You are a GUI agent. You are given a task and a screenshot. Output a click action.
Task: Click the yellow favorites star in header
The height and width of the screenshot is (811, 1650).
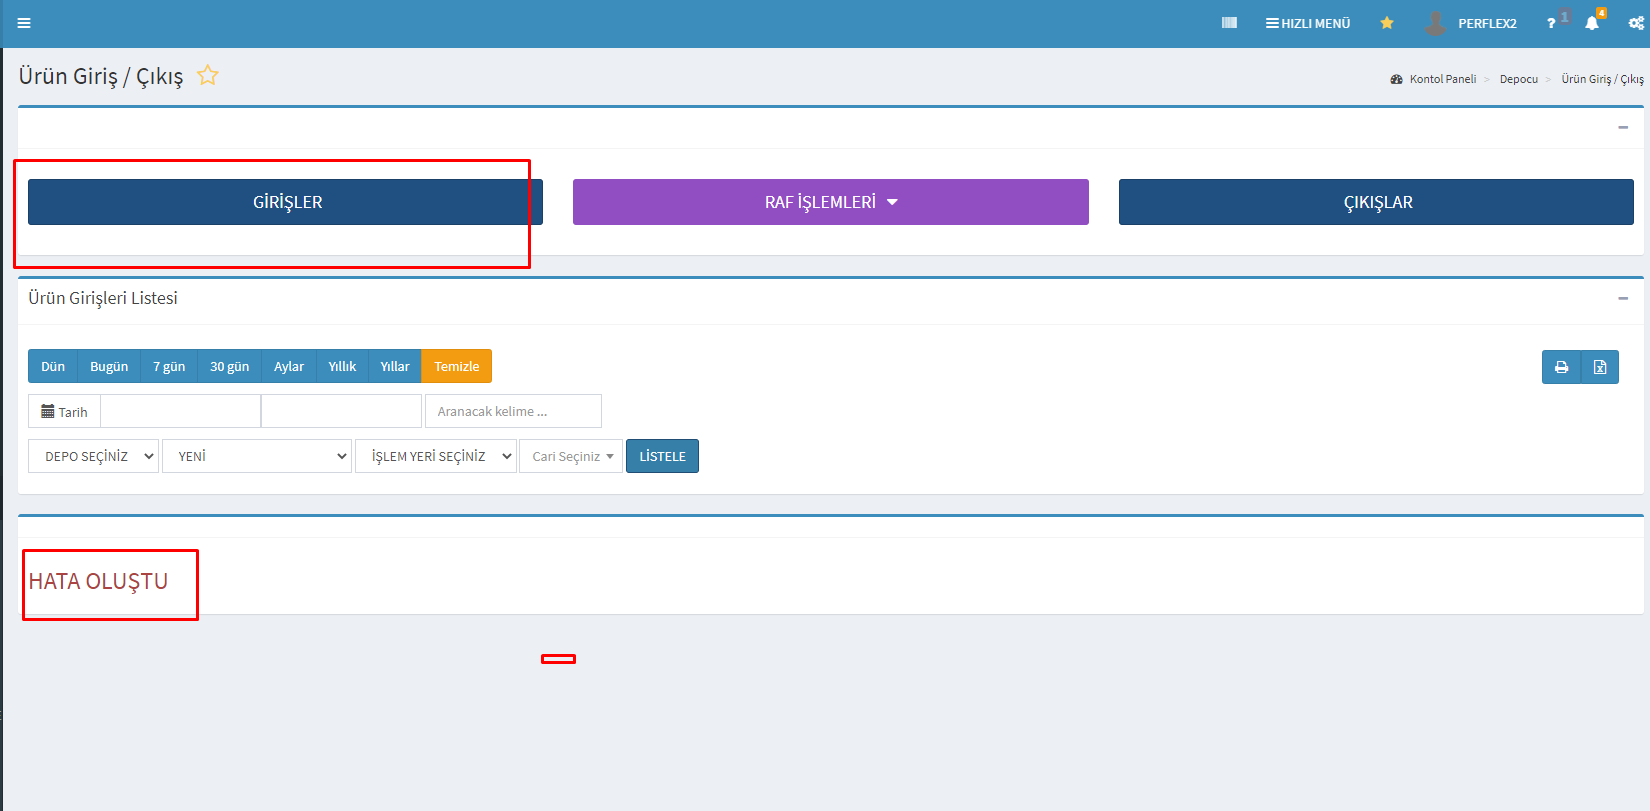(1387, 23)
